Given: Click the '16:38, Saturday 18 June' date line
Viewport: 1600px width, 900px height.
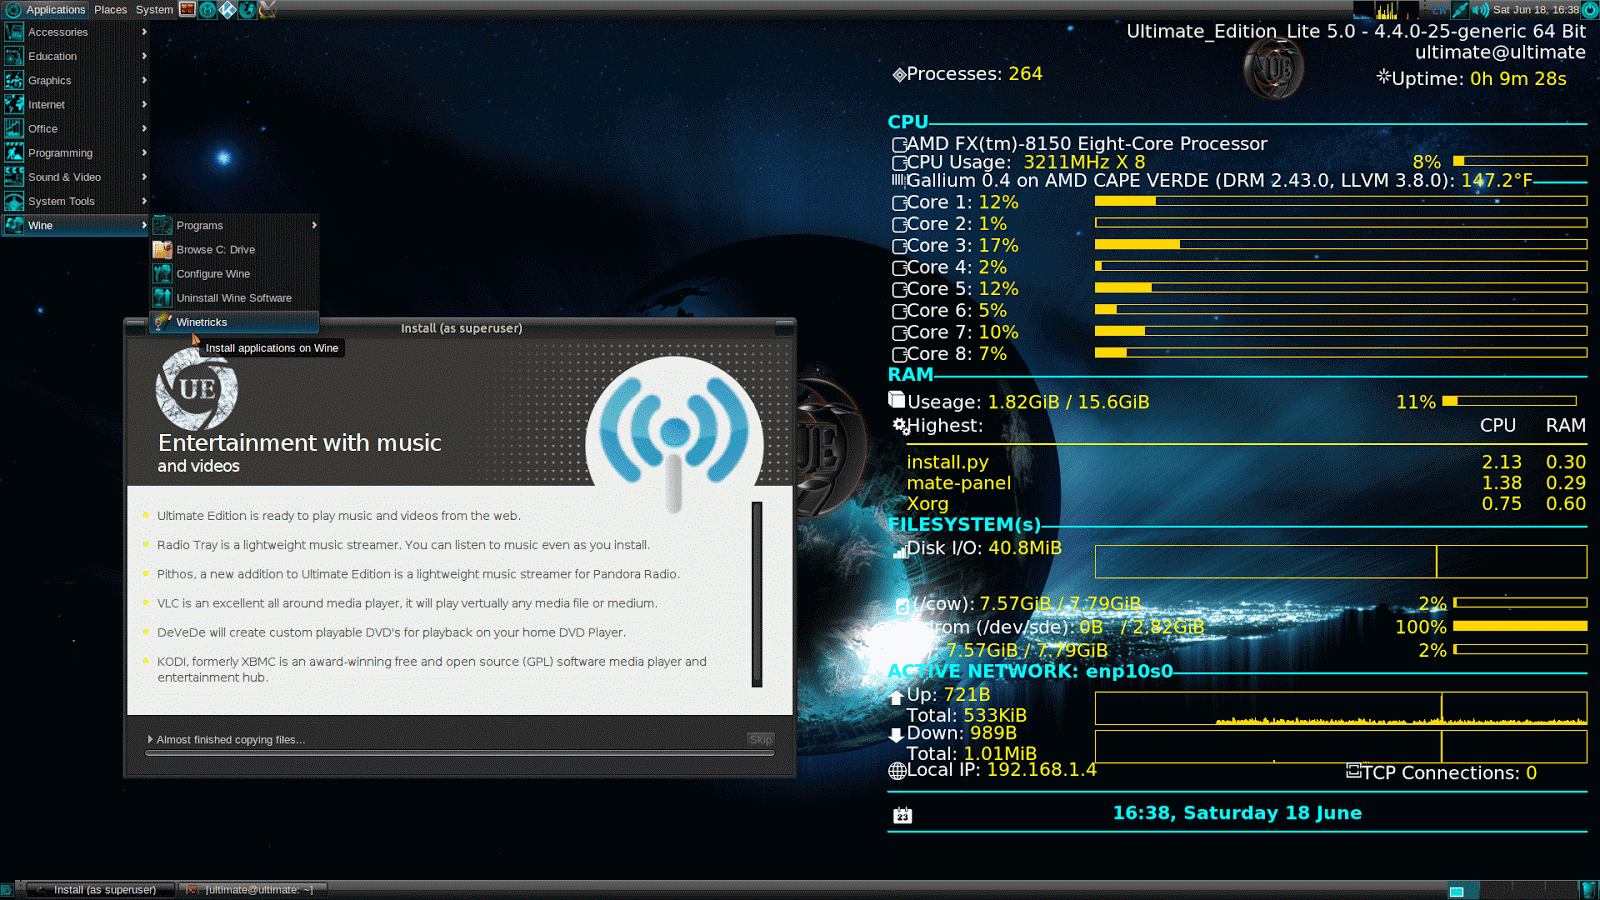Looking at the screenshot, I should coord(1237,813).
